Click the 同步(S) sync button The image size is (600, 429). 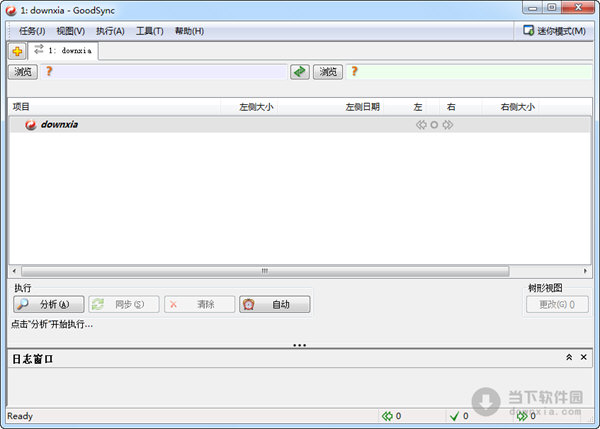[x=124, y=304]
